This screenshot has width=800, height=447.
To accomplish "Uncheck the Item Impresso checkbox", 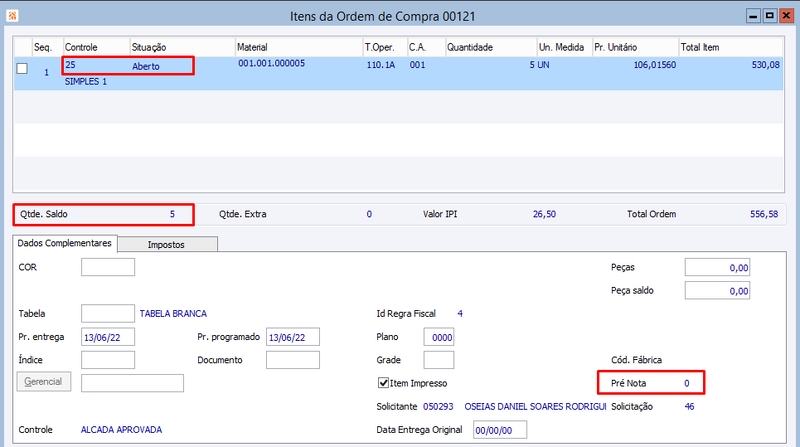I will [x=383, y=383].
